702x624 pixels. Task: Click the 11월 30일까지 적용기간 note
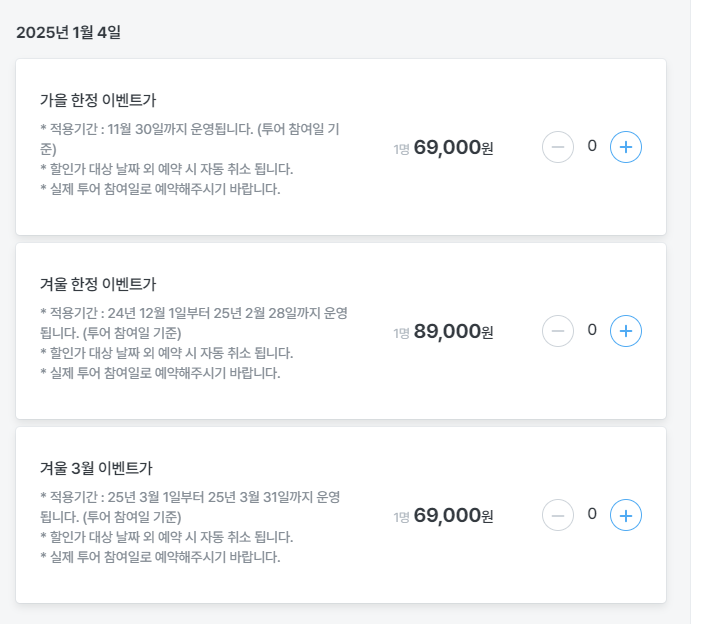pos(194,129)
